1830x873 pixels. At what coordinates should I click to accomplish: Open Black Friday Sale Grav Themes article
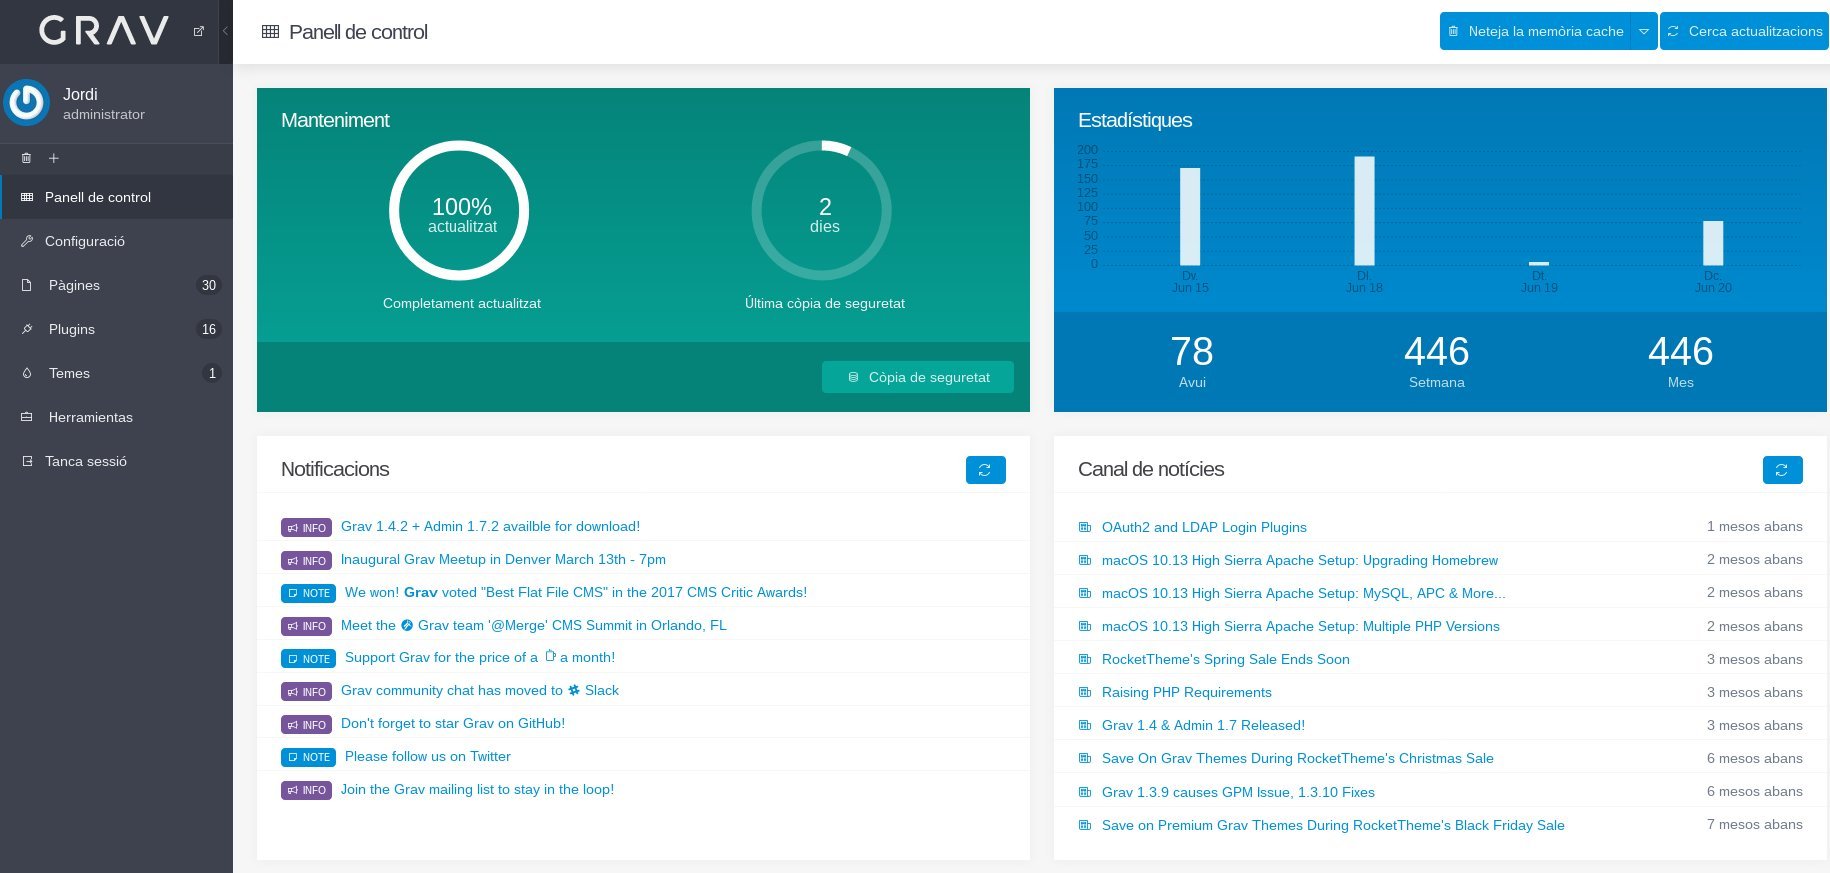tap(1333, 825)
